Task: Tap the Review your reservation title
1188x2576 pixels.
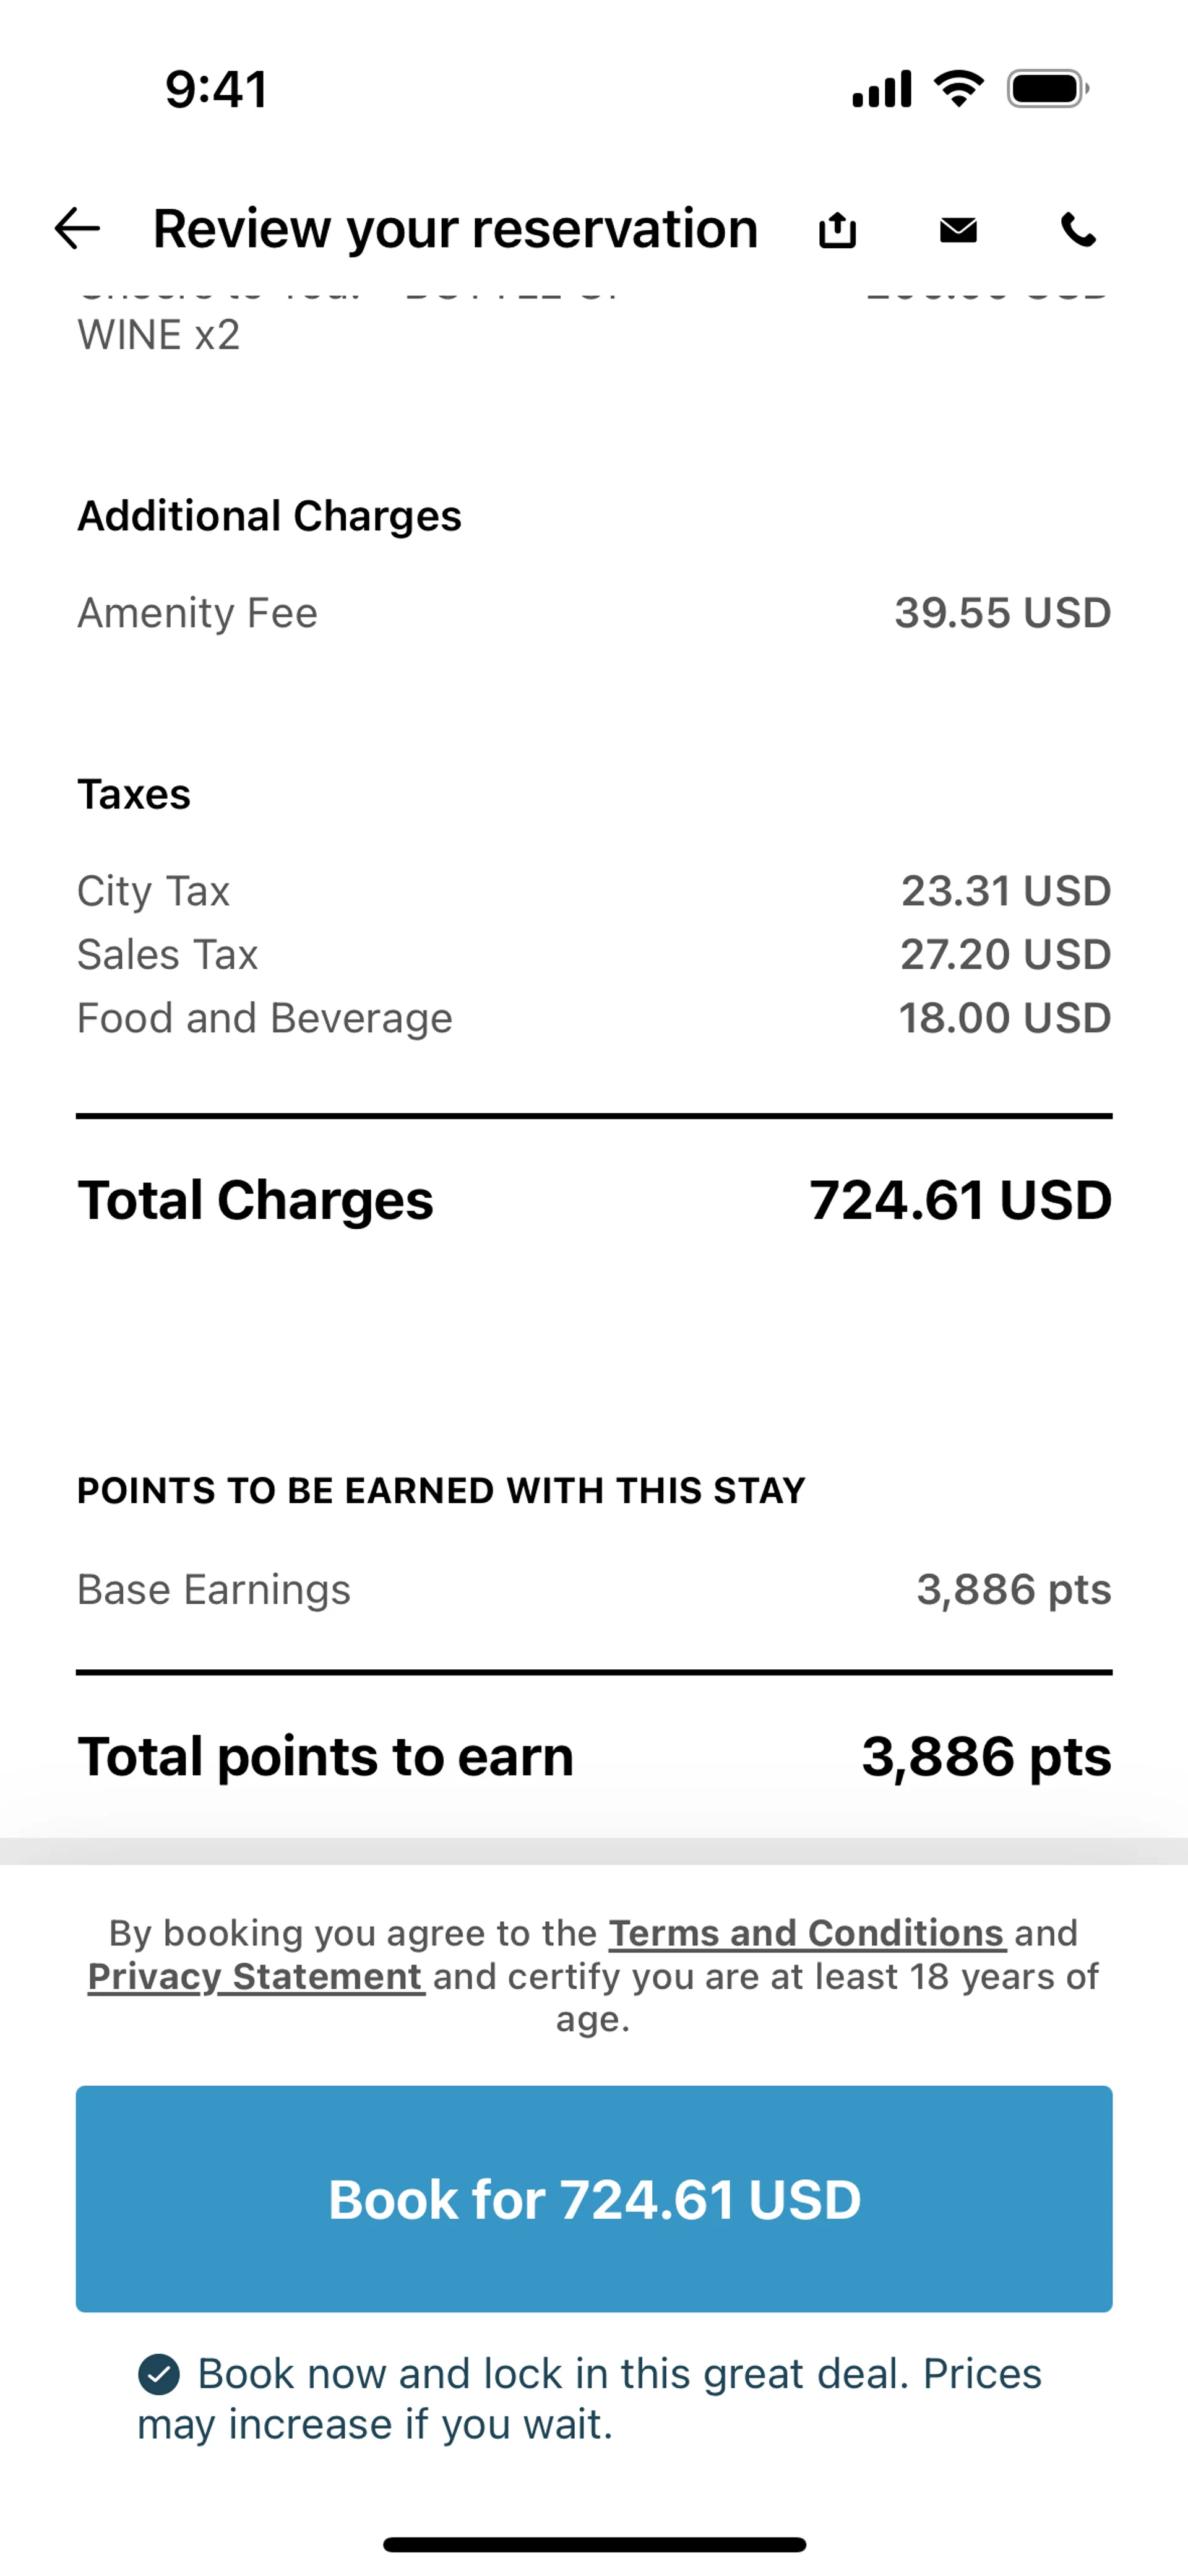Action: pos(455,229)
